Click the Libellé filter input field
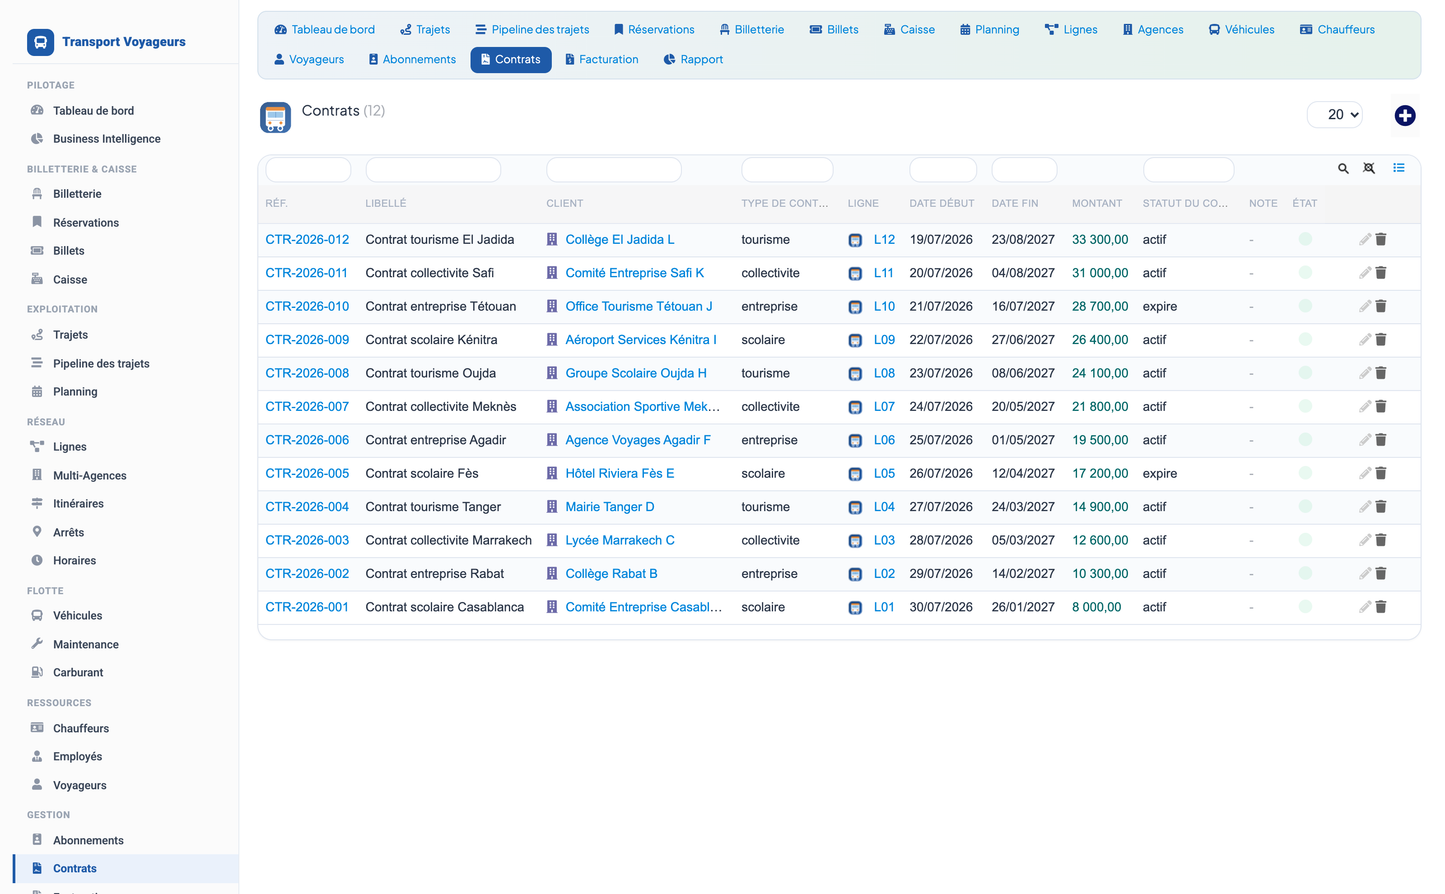Image resolution: width=1445 pixels, height=894 pixels. (433, 170)
